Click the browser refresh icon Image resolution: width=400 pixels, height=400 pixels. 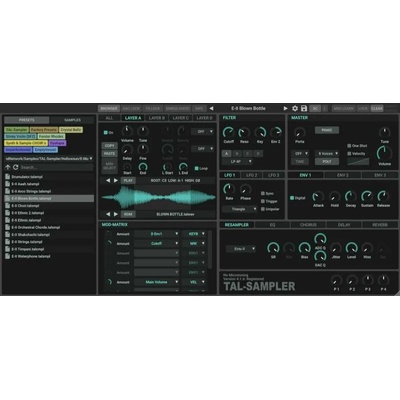[15, 167]
